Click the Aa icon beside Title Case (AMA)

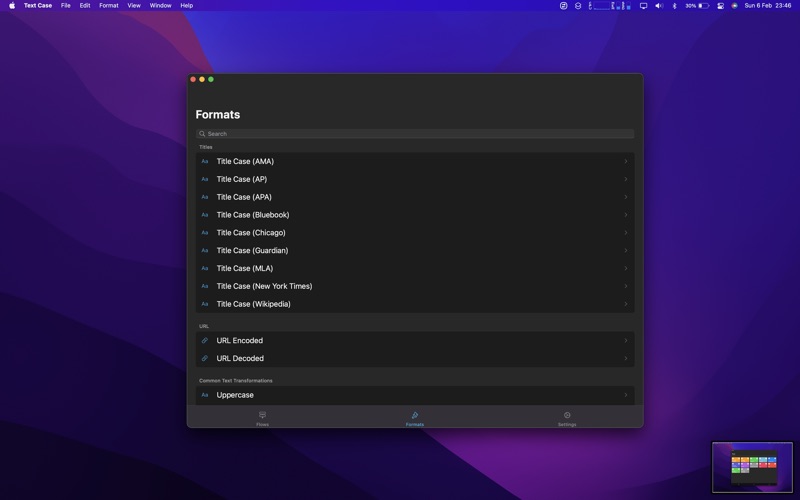tap(205, 161)
